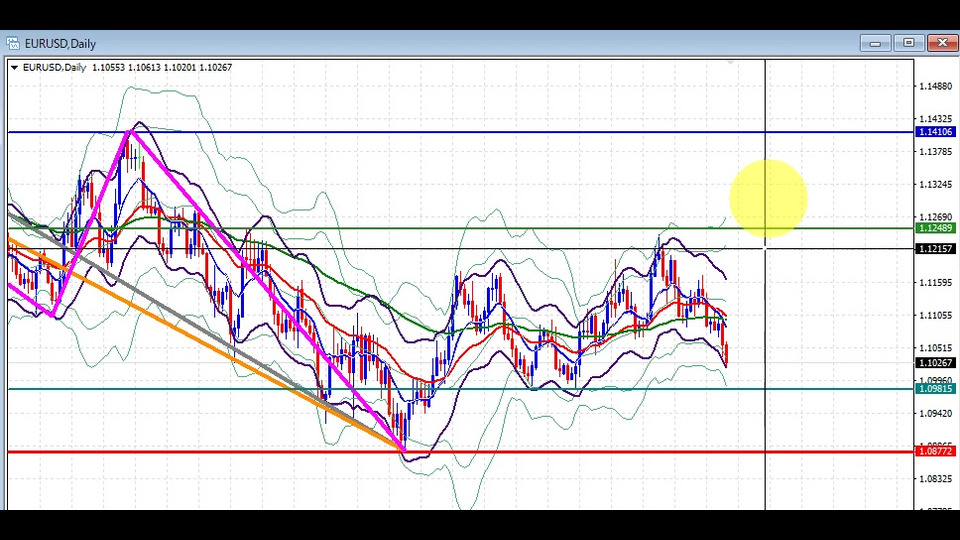Click the 1.13245 price scale value
The height and width of the screenshot is (540, 960).
coord(936,184)
